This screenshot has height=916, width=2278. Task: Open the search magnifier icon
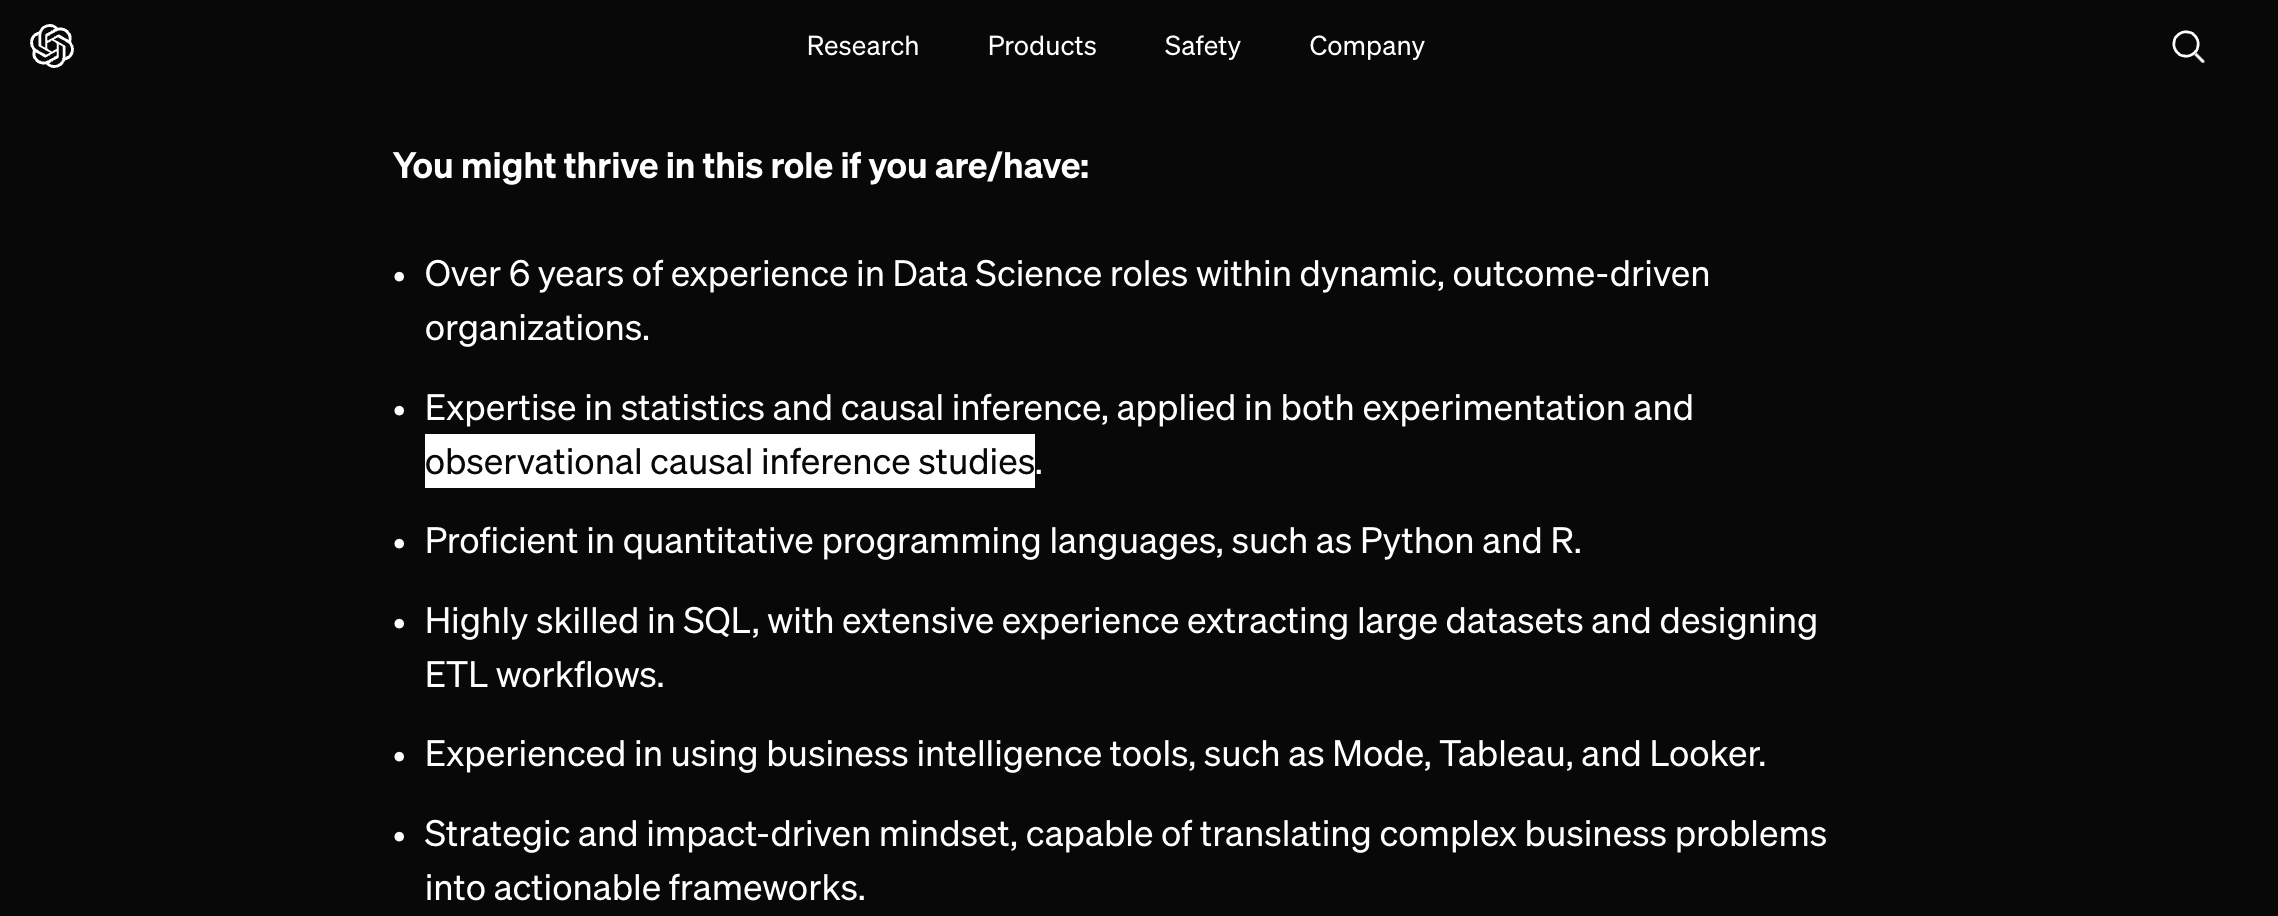2188,46
